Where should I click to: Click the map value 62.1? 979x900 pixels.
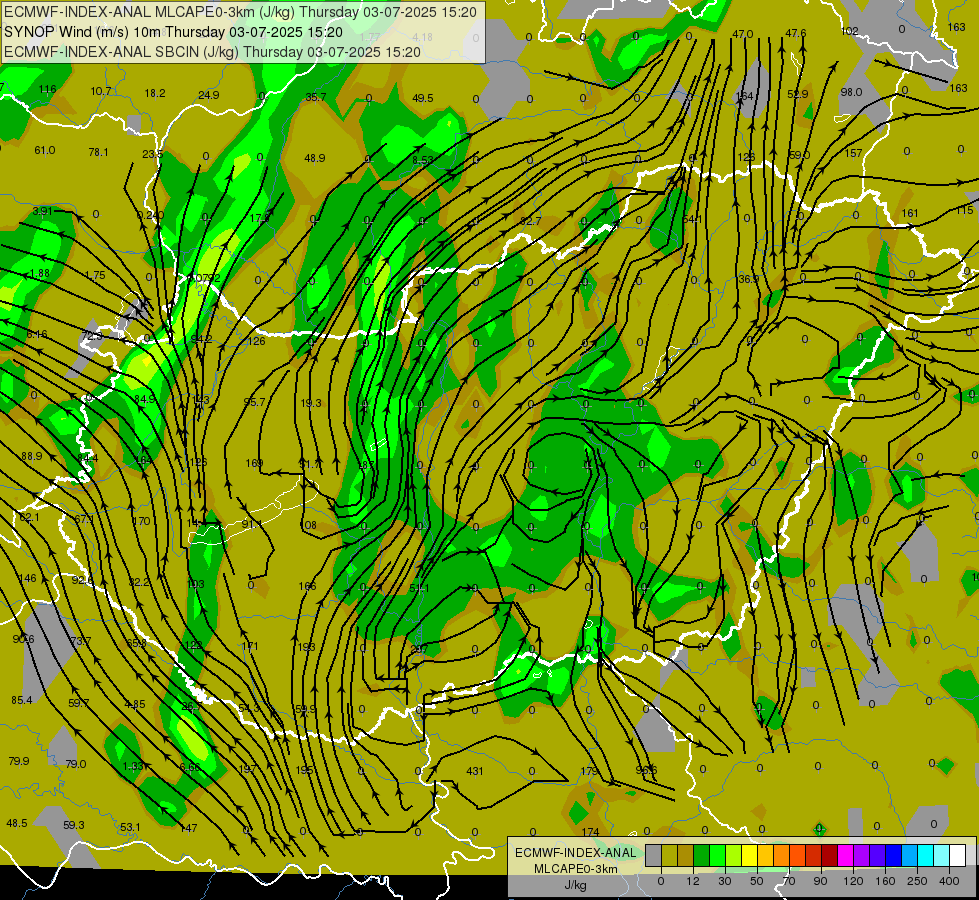(29, 517)
